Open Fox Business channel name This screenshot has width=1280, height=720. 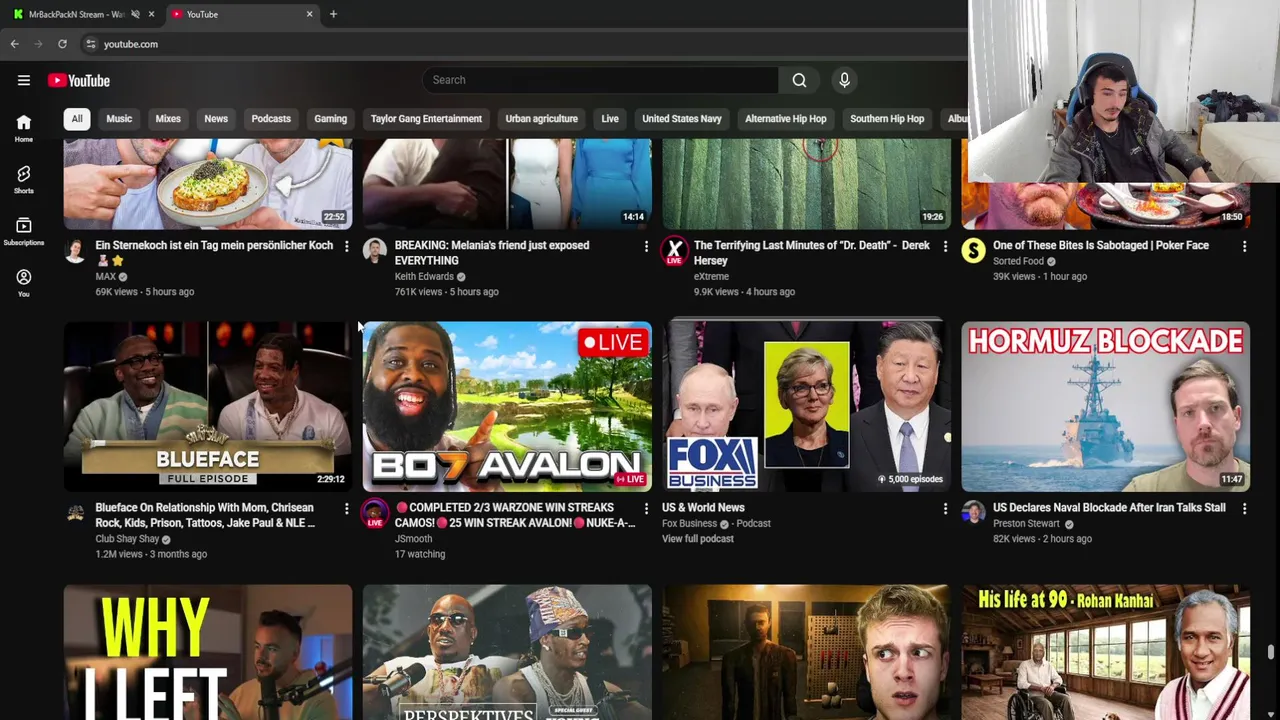tap(689, 523)
